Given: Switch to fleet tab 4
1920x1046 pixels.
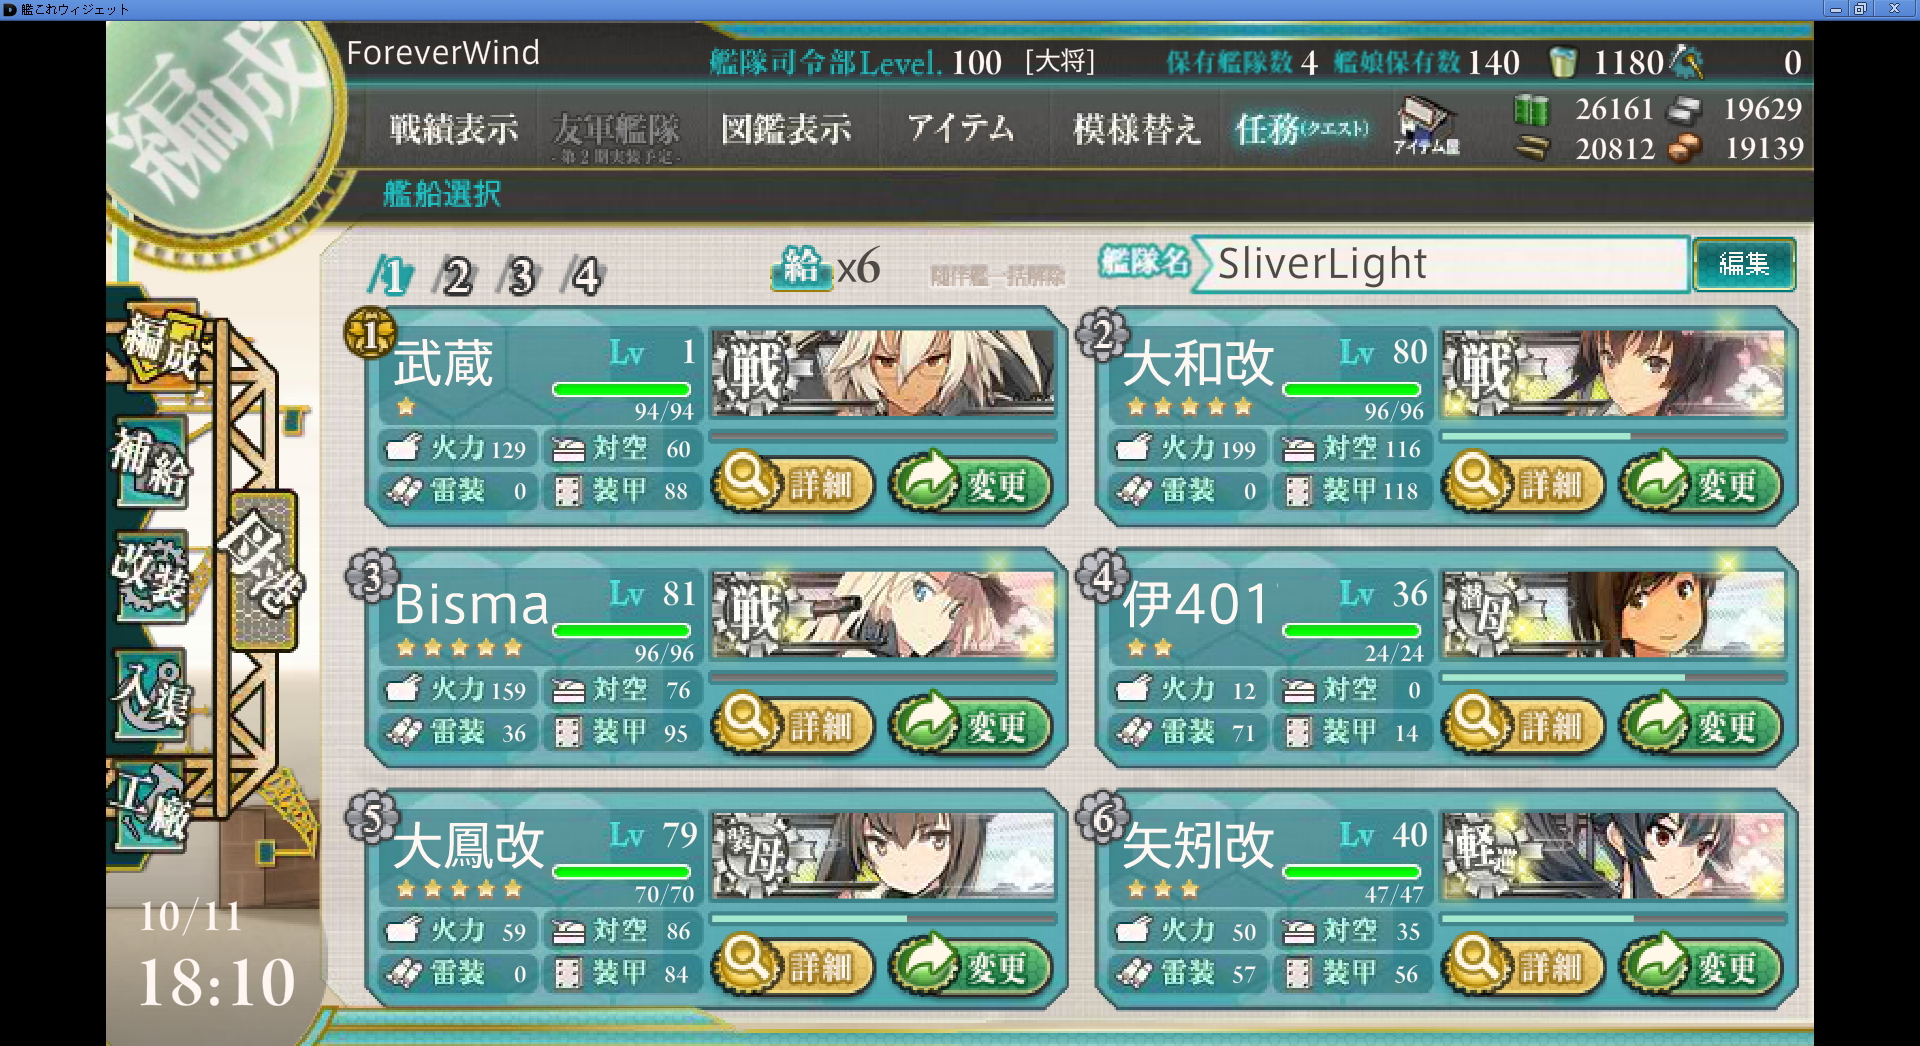Looking at the screenshot, I should (x=585, y=276).
